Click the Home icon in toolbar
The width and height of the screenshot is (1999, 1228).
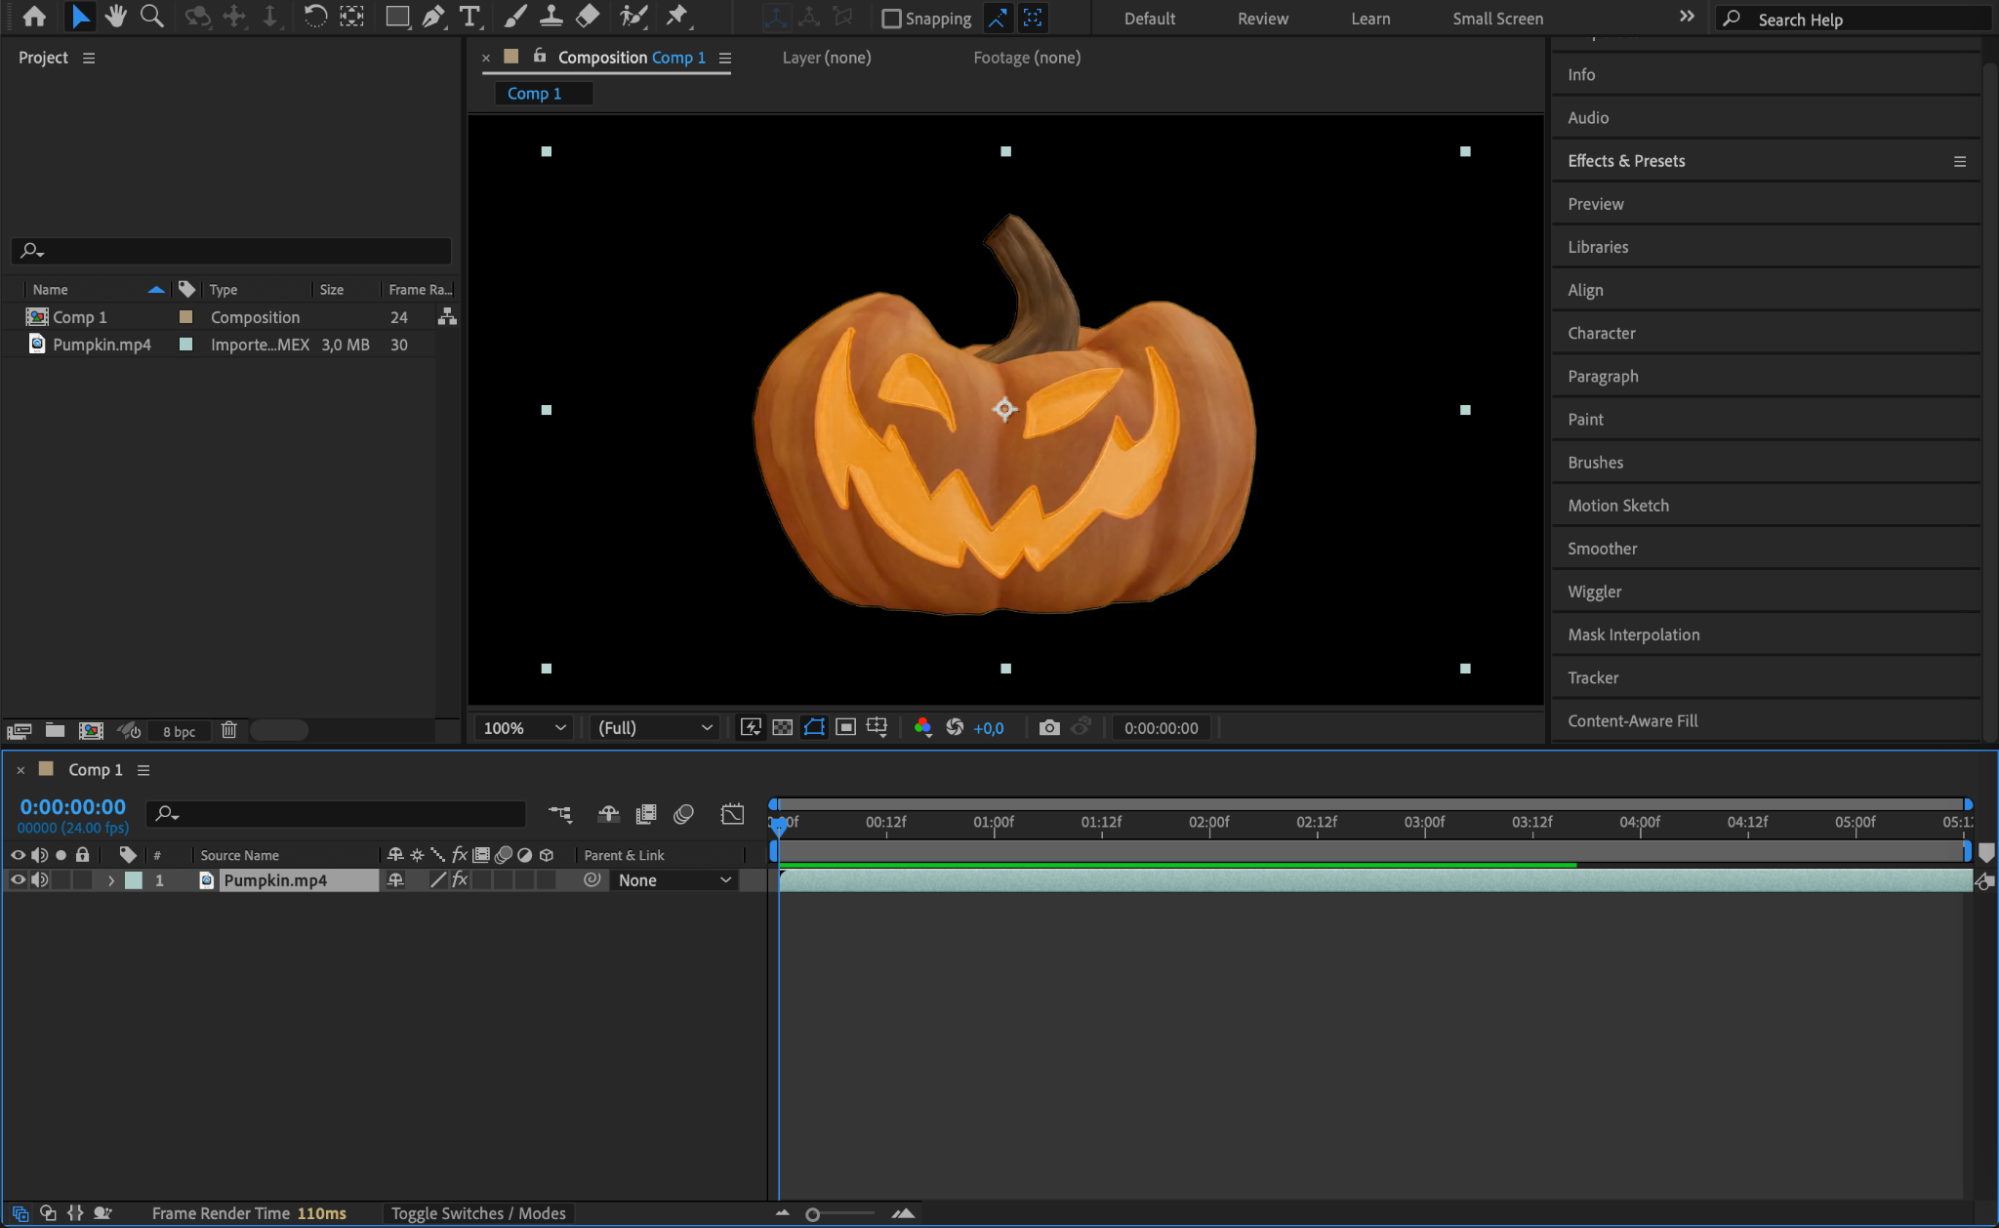click(x=34, y=16)
